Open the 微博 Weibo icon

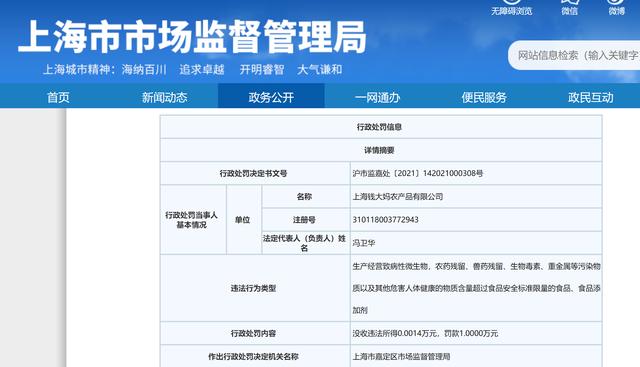(616, 7)
